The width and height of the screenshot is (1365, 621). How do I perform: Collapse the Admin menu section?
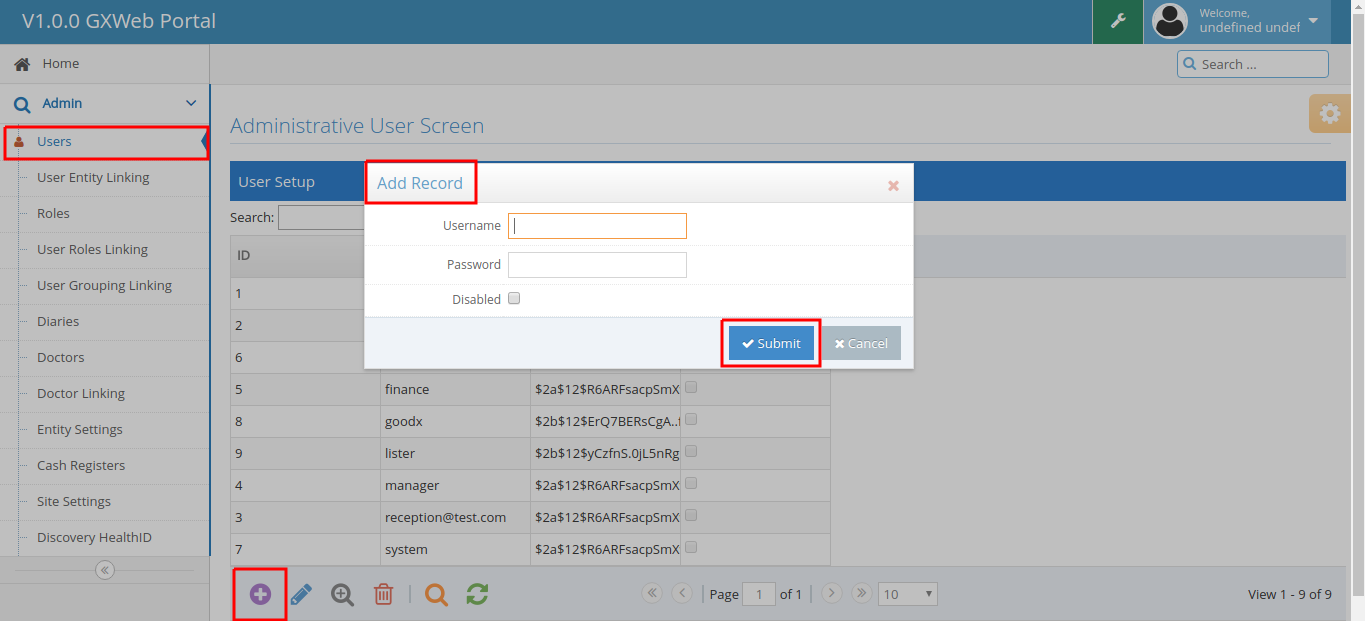click(191, 103)
